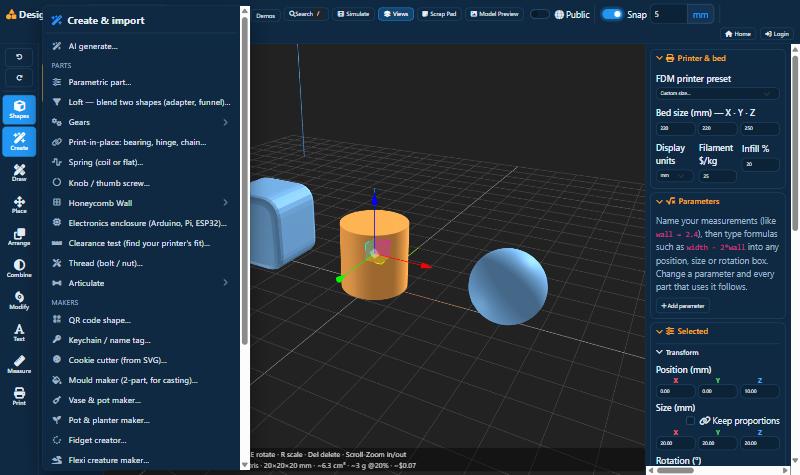Click the Filament $/kg input field

point(717,176)
